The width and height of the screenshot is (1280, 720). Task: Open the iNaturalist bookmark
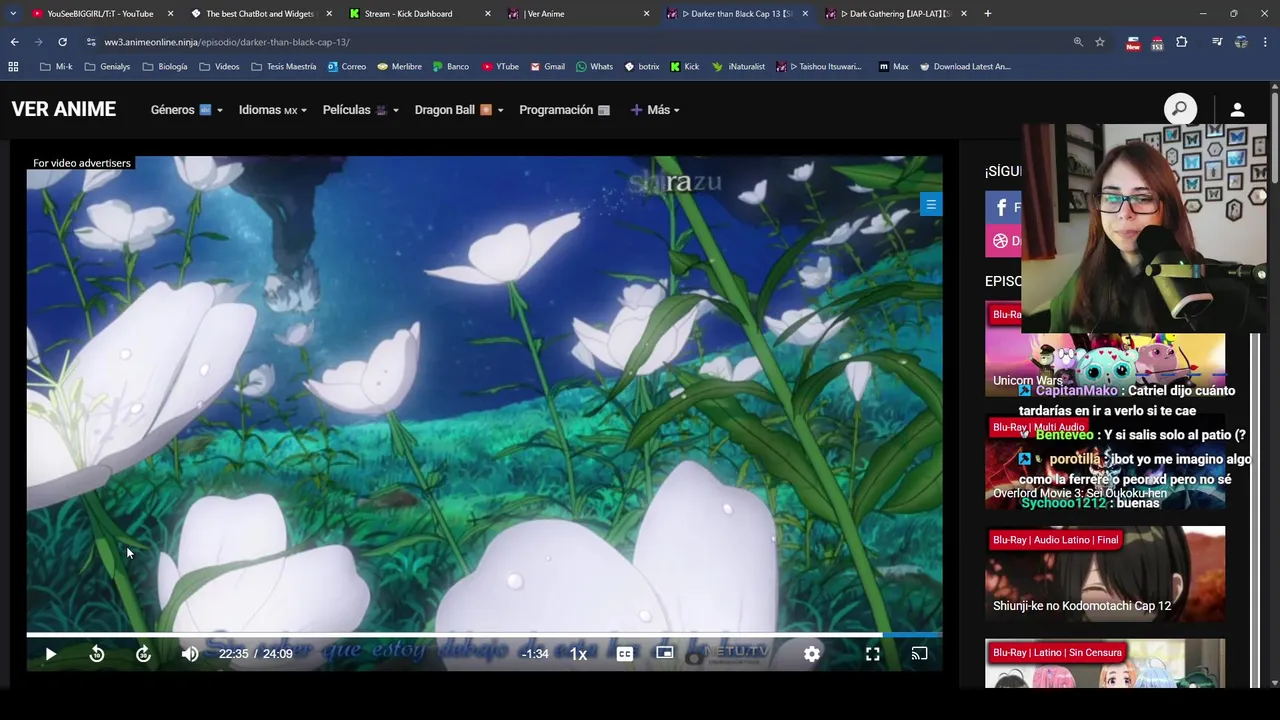click(x=739, y=67)
